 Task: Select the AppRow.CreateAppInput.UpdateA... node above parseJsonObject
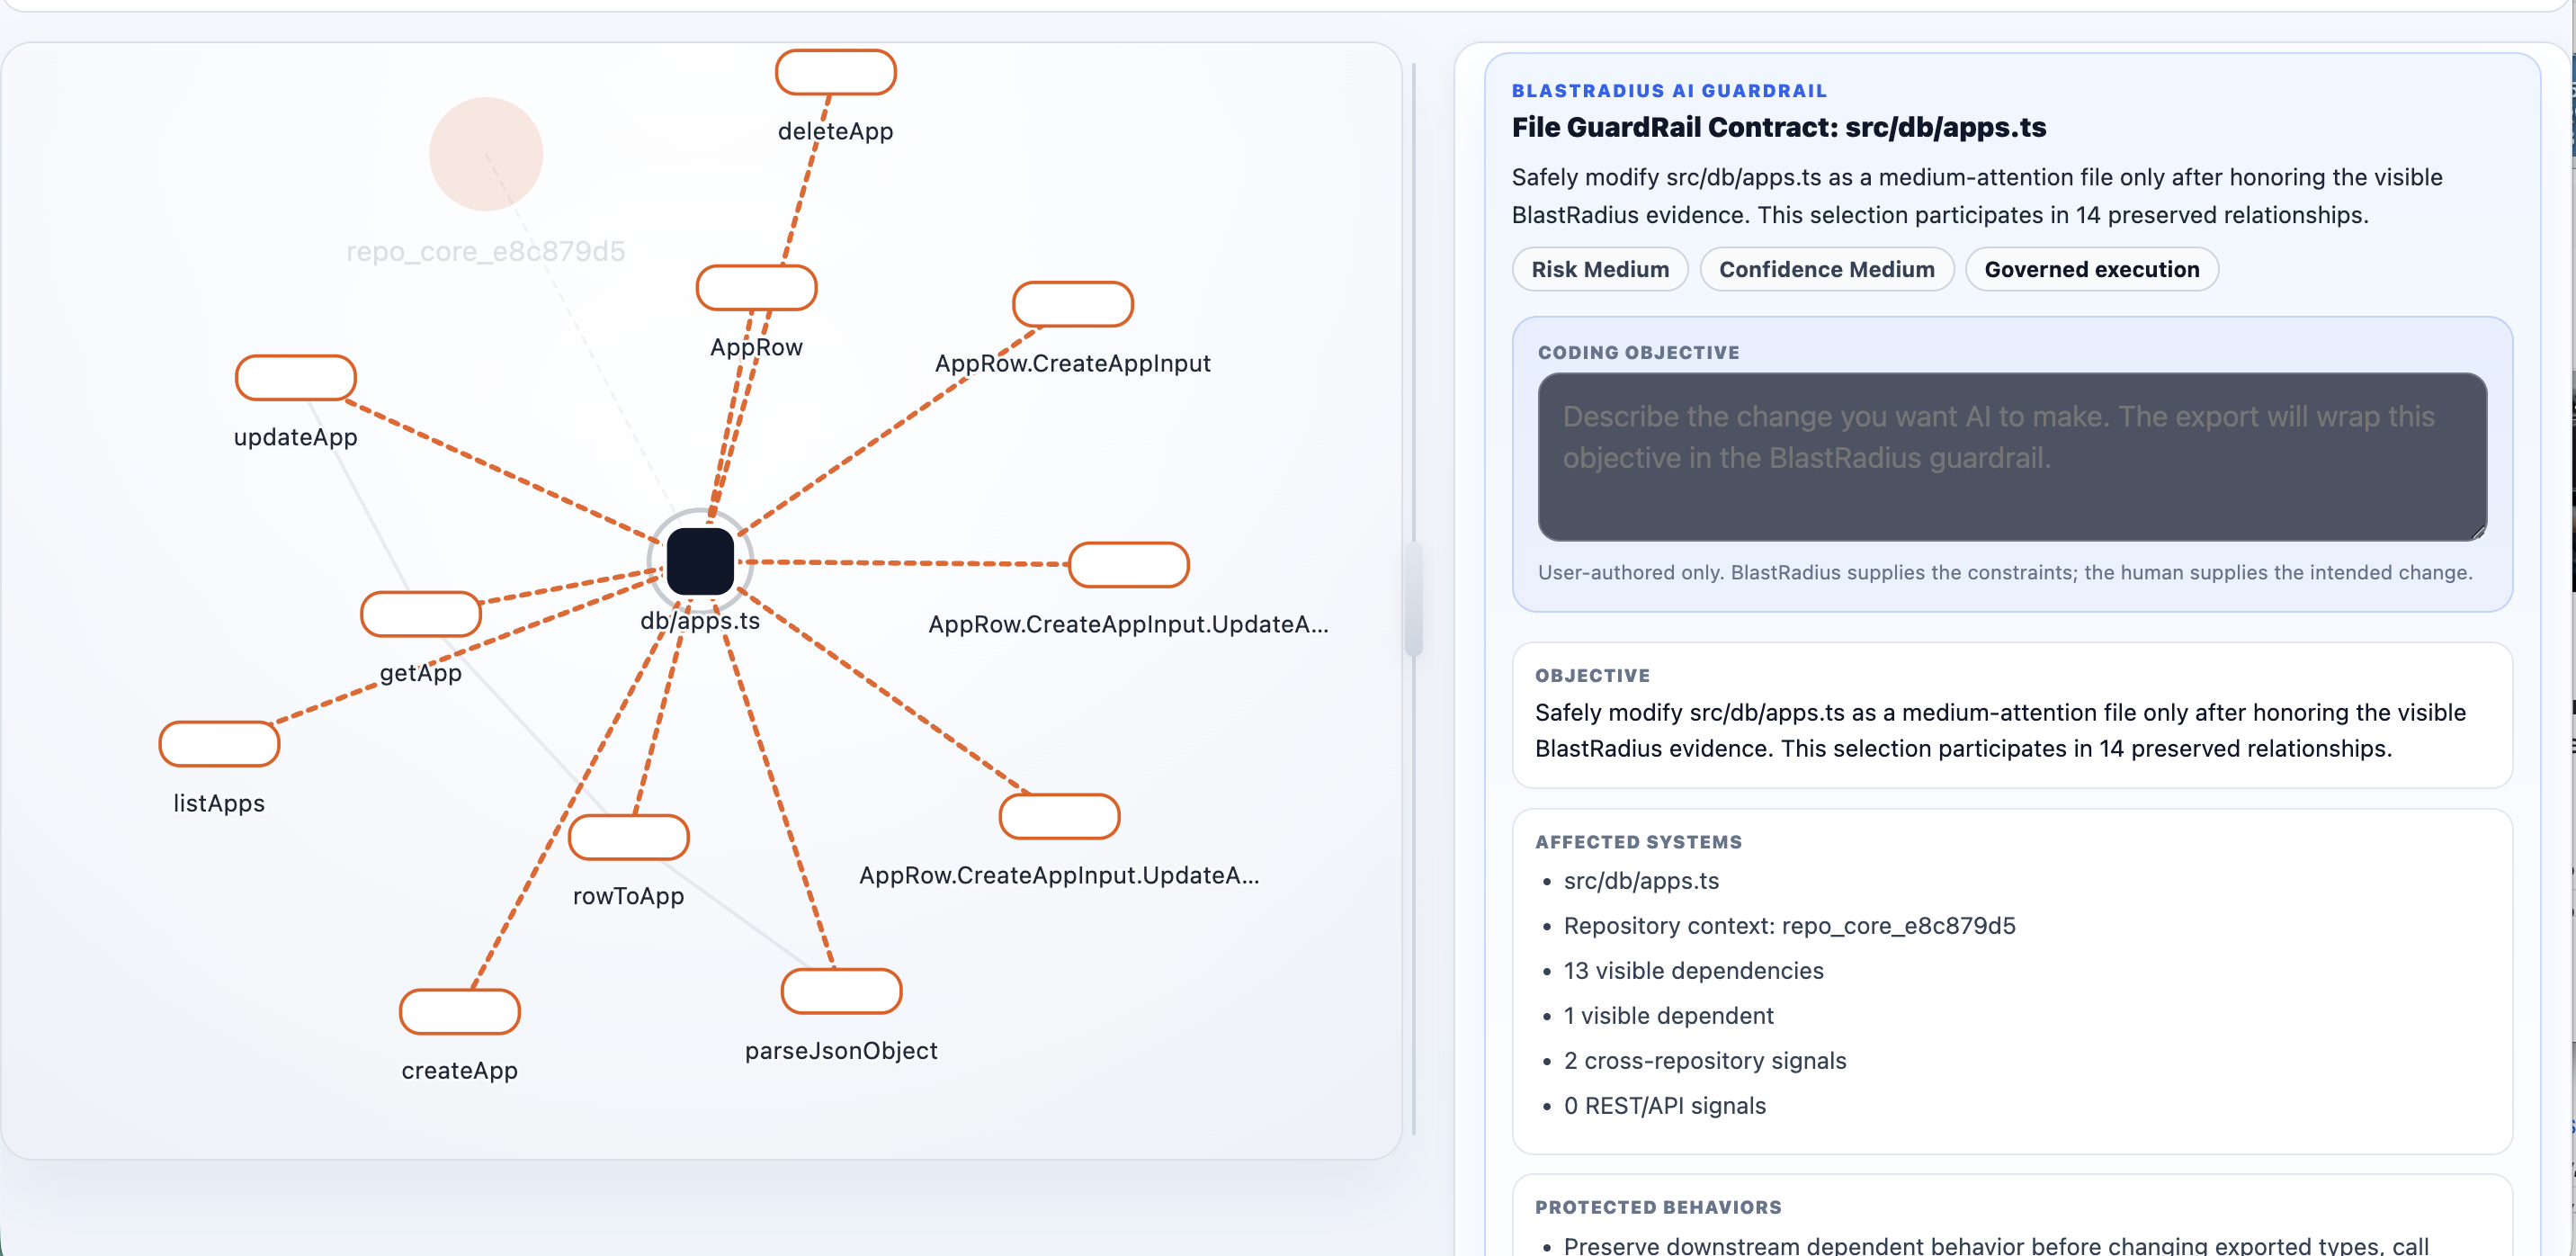tap(1059, 817)
